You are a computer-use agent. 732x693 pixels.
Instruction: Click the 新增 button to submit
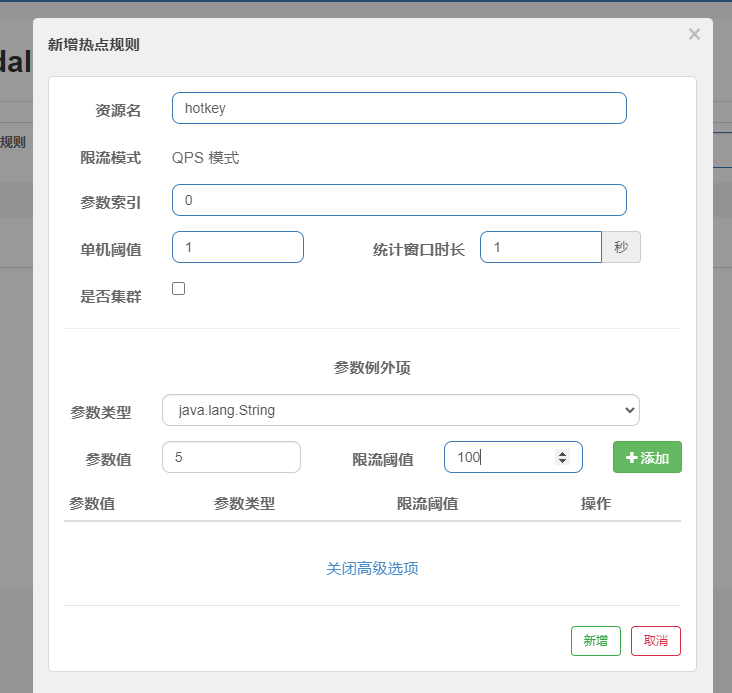(596, 641)
